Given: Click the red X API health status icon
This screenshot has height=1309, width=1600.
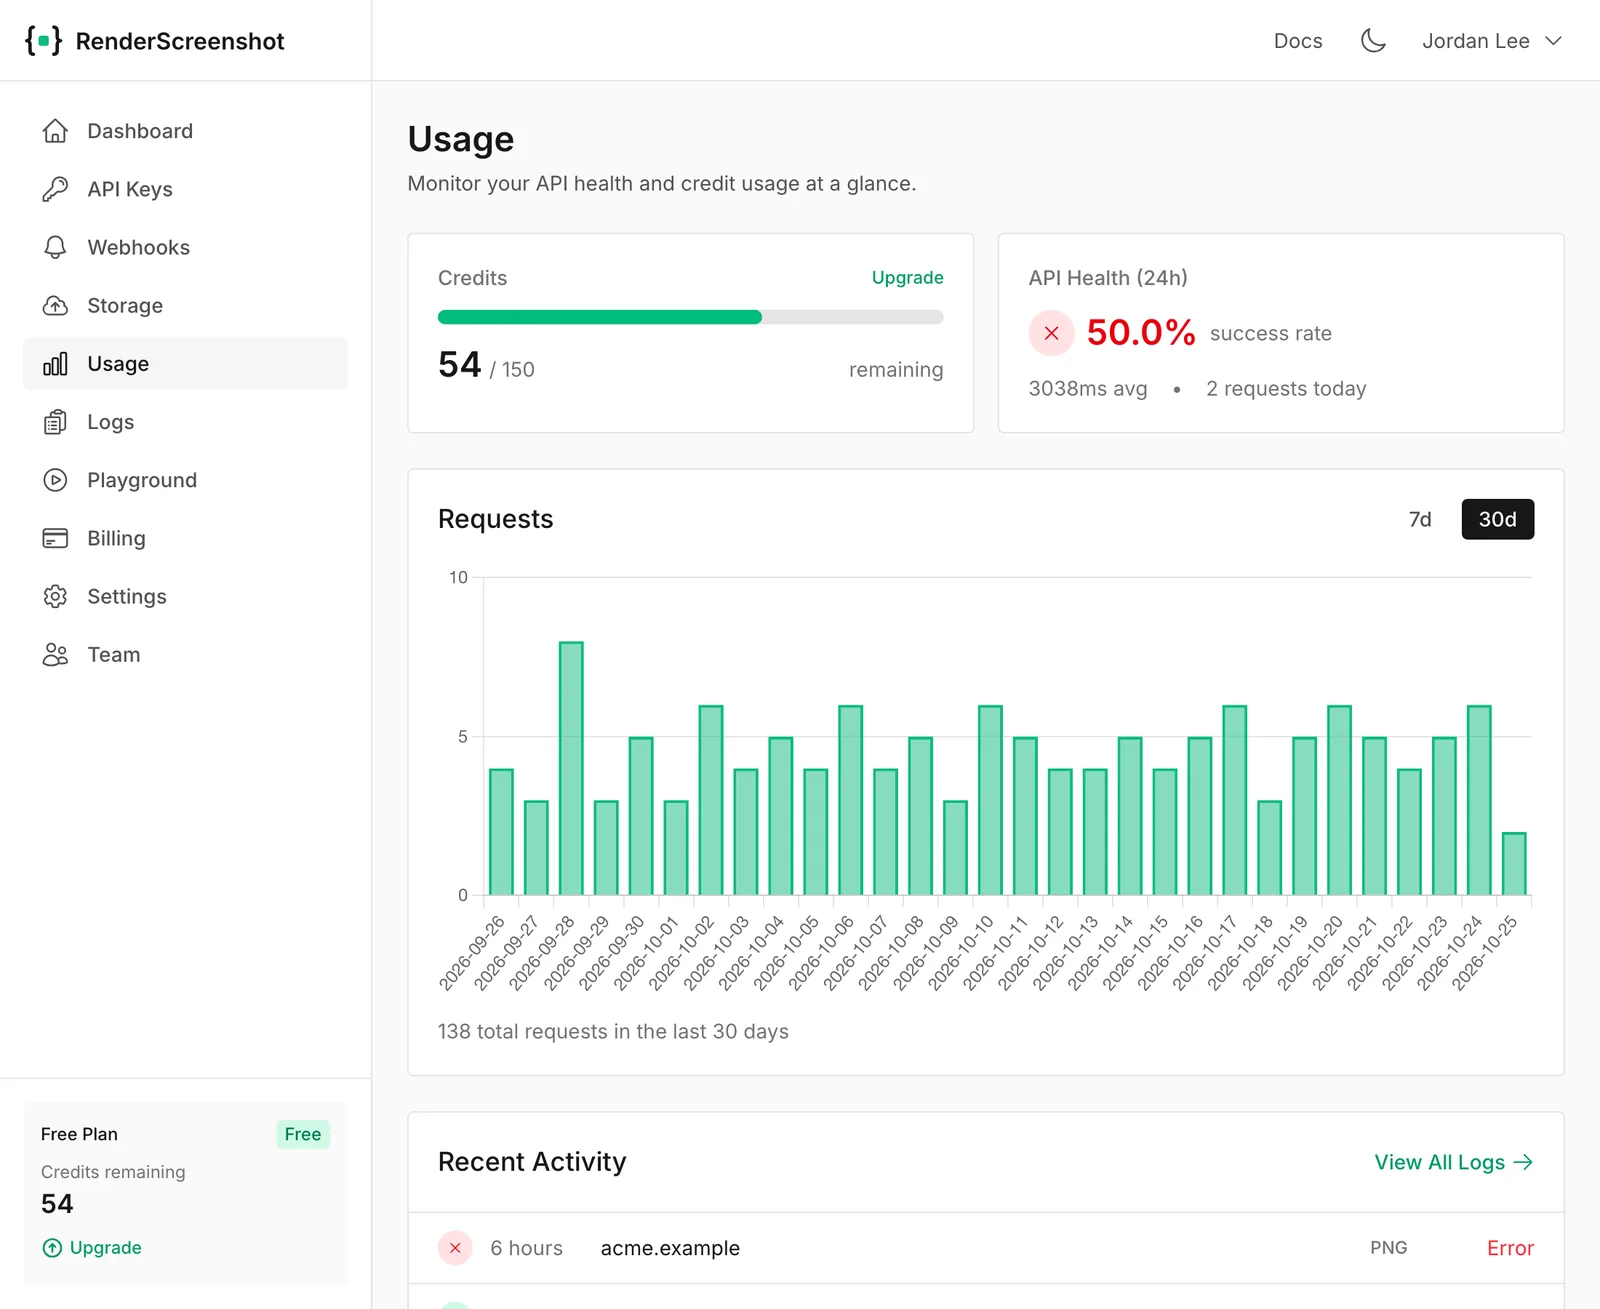Looking at the screenshot, I should (1051, 333).
